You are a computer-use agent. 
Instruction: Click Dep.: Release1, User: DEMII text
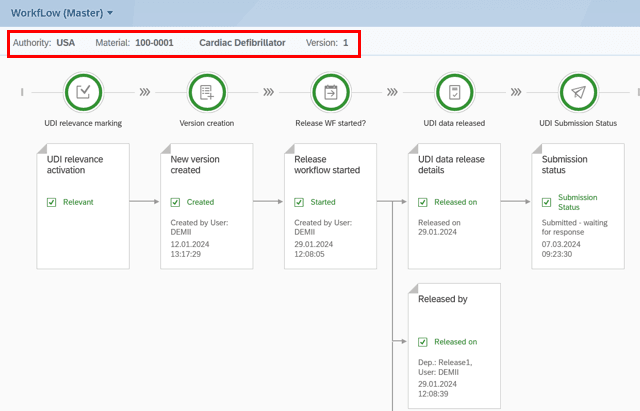coord(445,367)
